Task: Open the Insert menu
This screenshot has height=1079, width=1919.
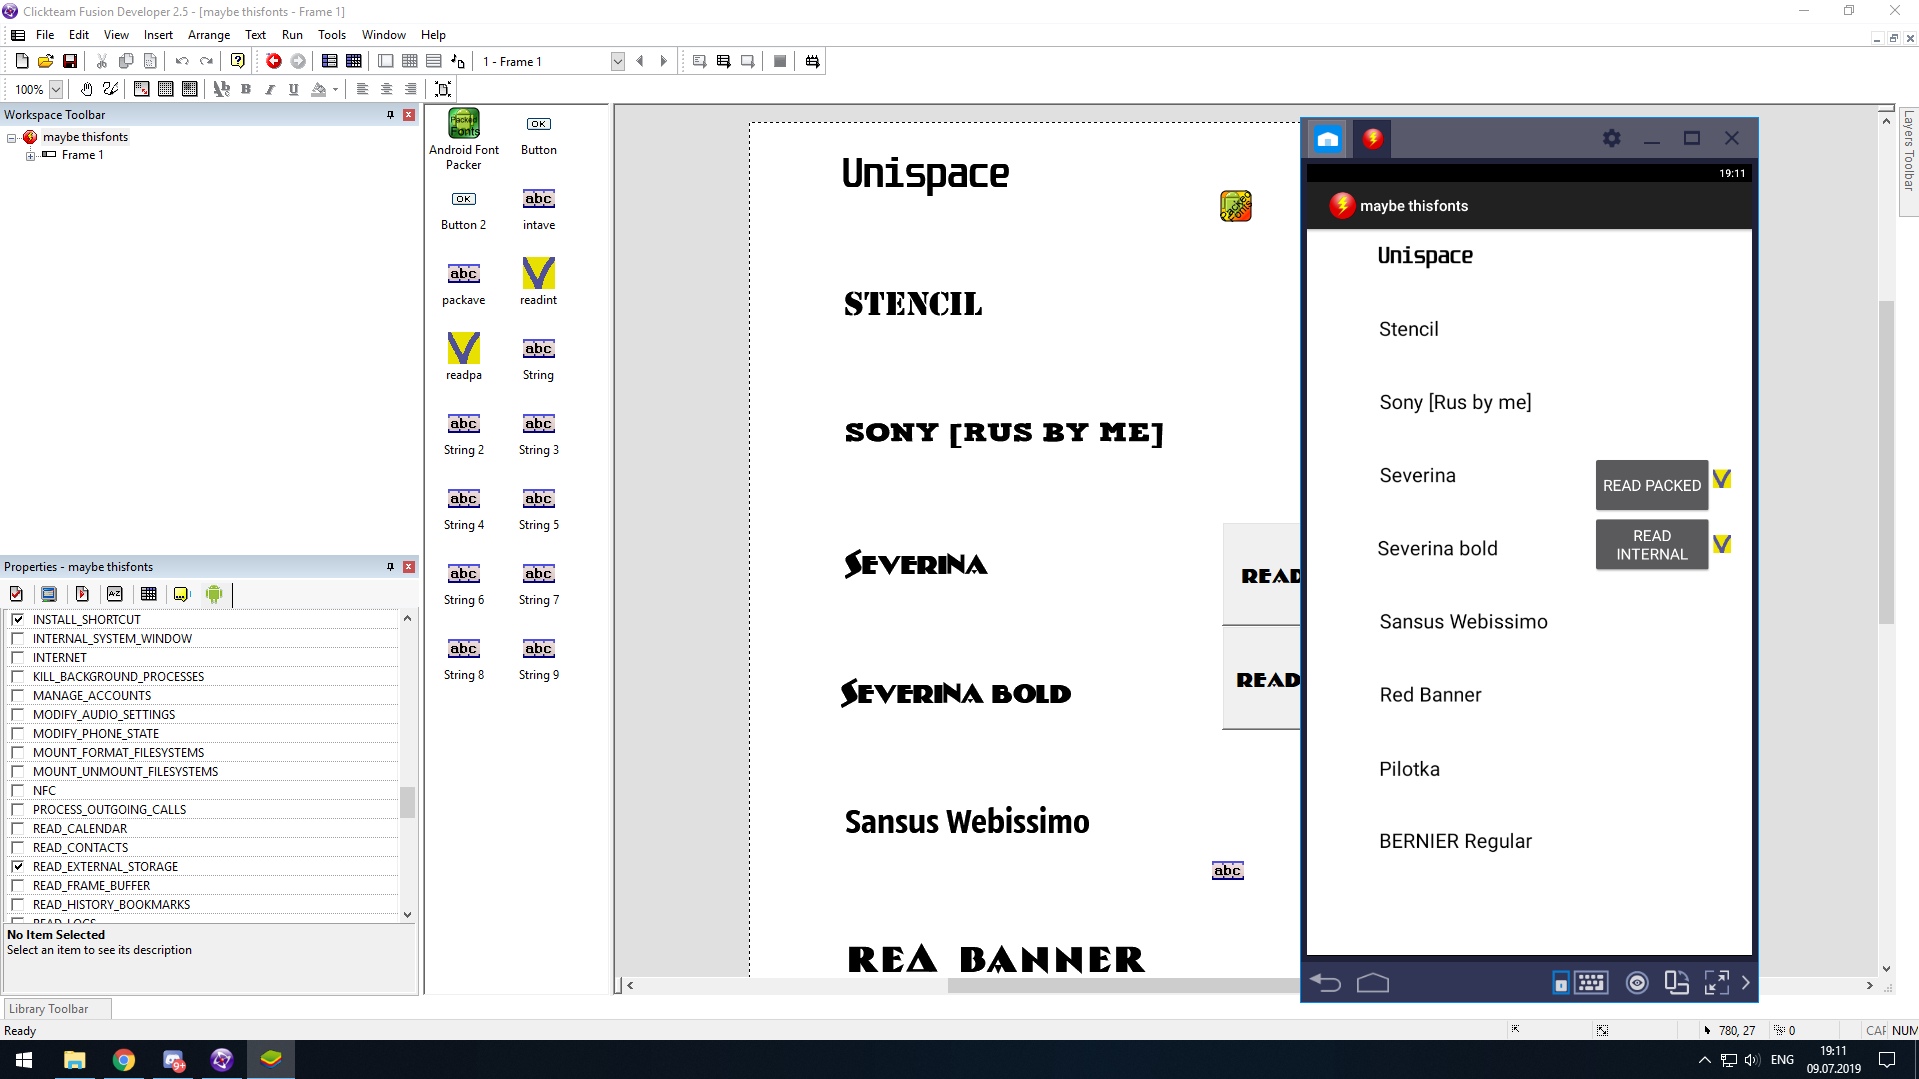Action: tap(158, 34)
